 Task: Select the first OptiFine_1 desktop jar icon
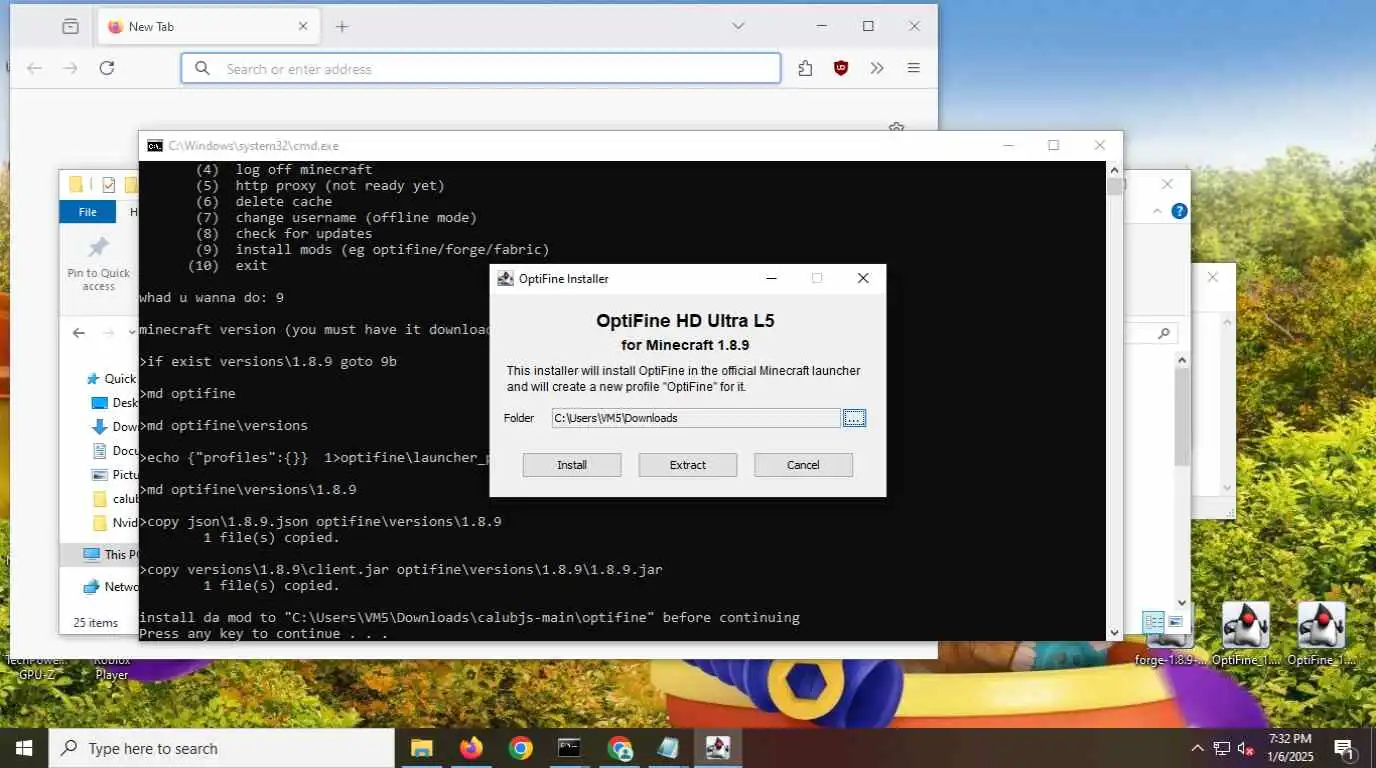1245,636
